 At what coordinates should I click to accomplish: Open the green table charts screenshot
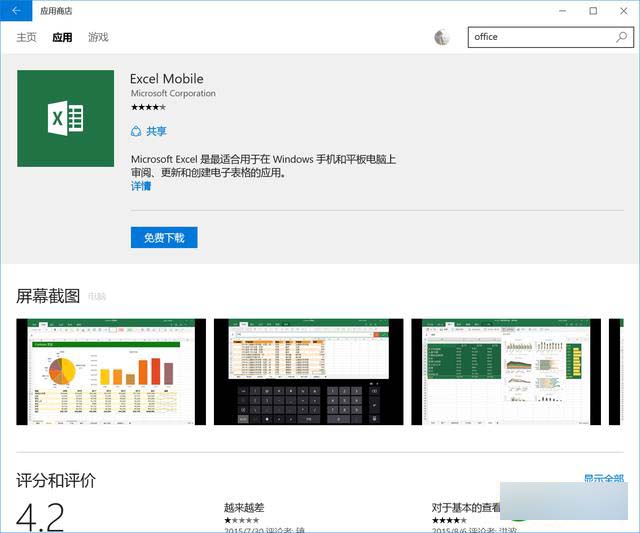pos(506,372)
